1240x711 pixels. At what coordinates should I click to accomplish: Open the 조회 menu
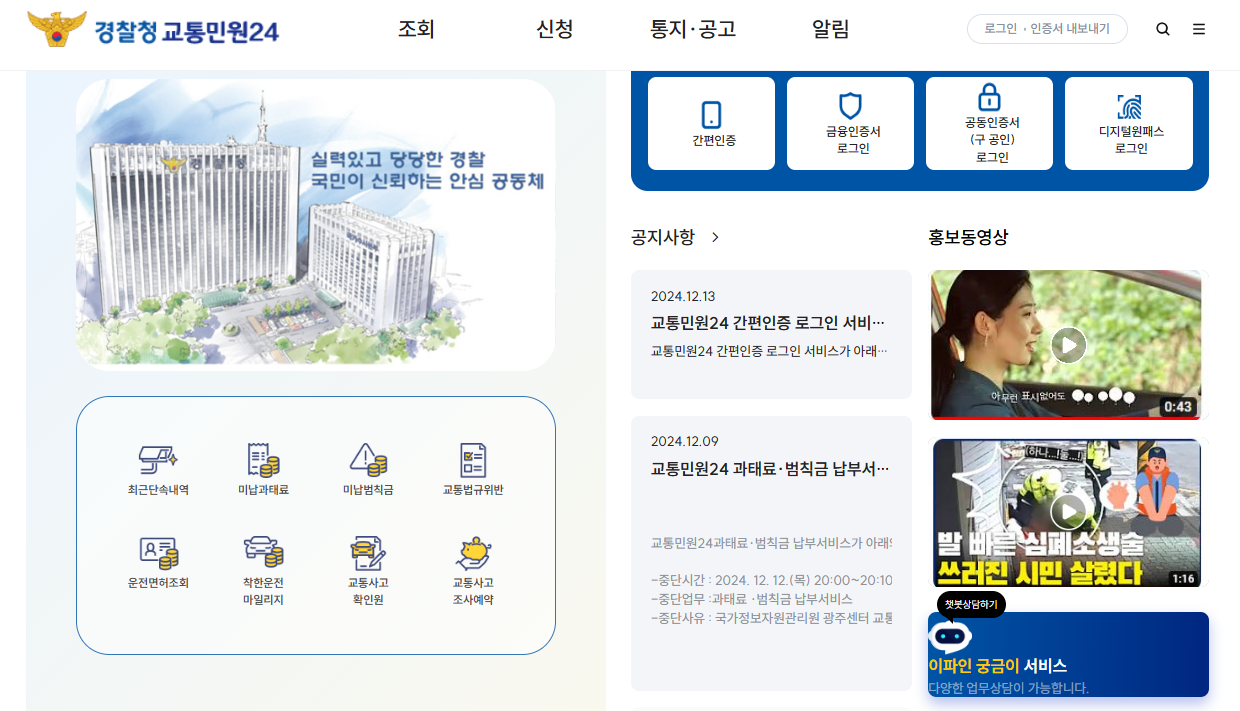click(x=416, y=30)
